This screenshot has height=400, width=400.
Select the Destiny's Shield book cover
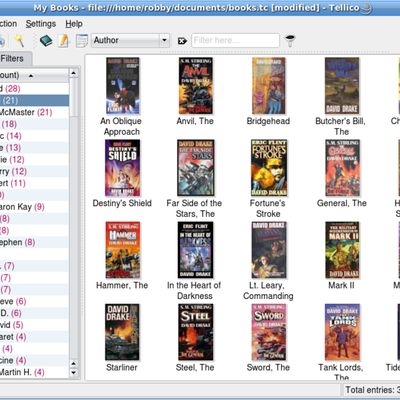122,168
